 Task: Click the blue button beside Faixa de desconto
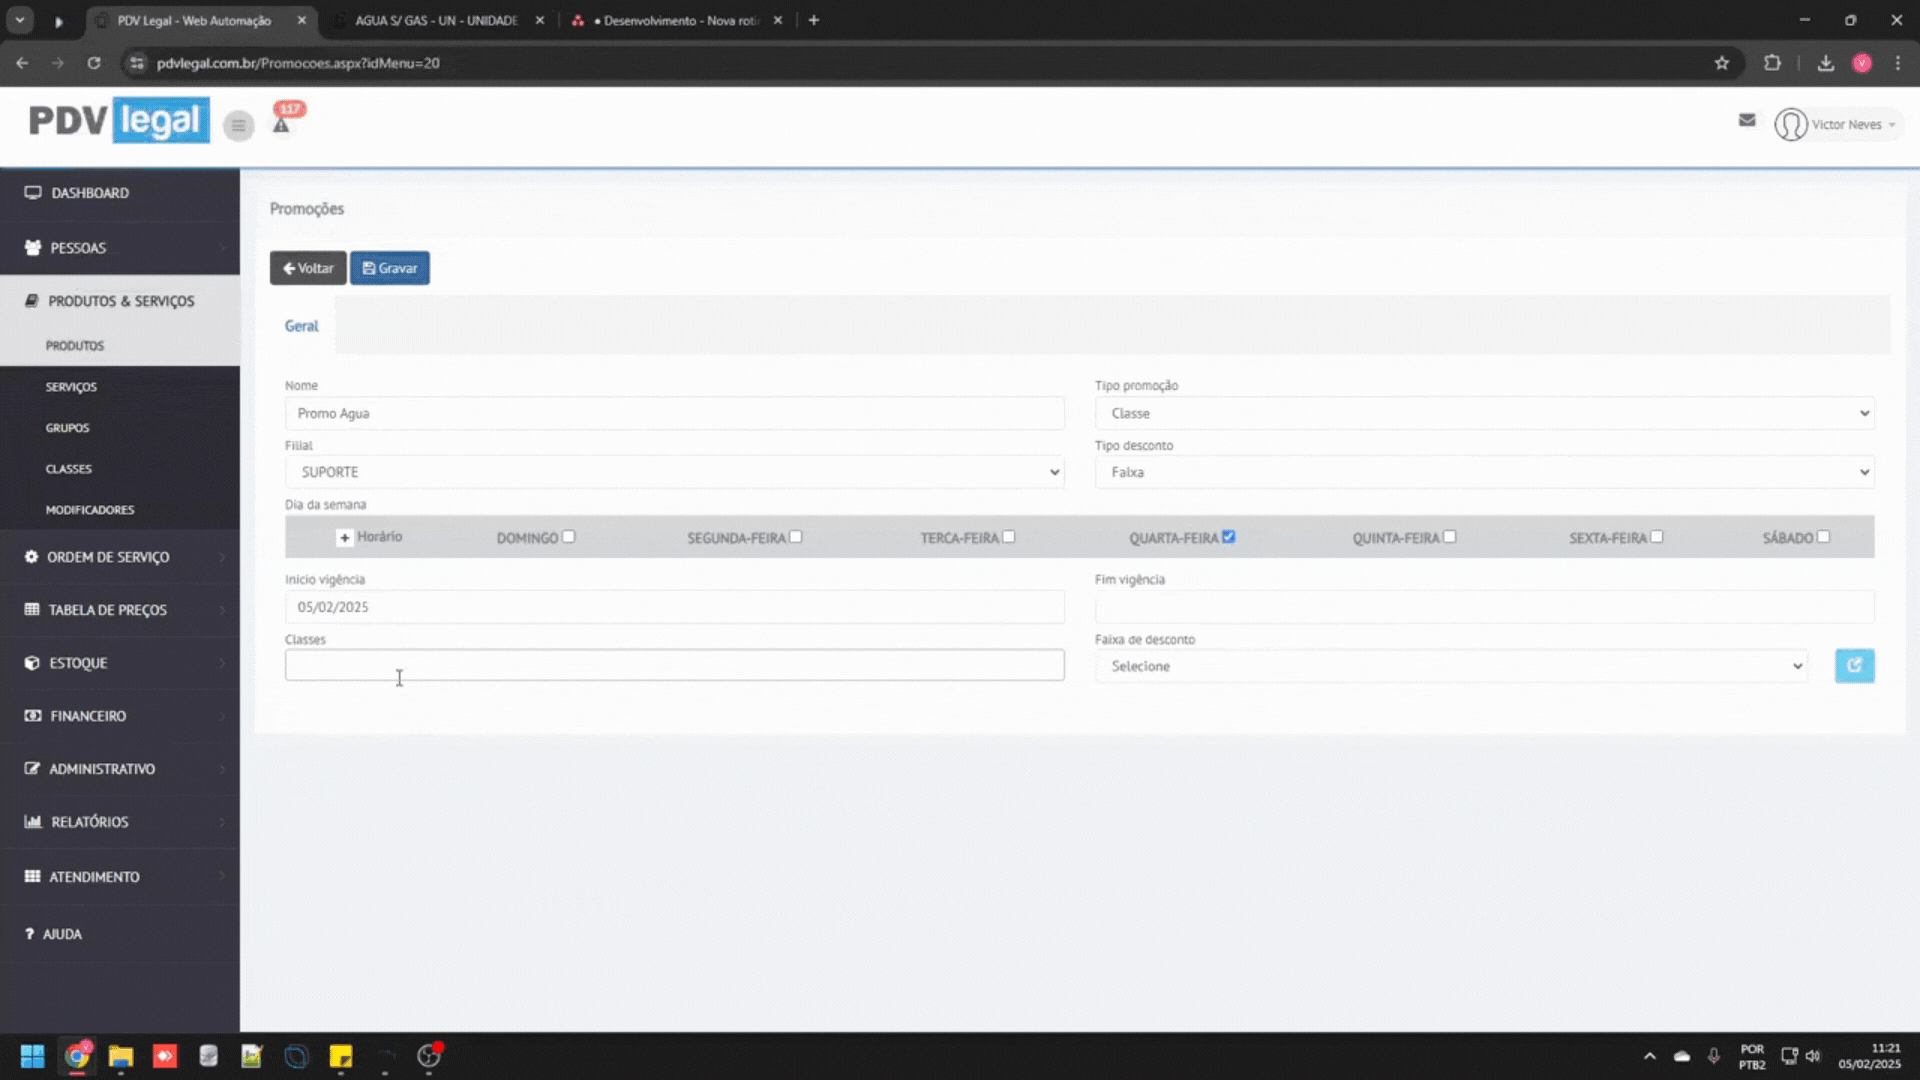click(1854, 666)
